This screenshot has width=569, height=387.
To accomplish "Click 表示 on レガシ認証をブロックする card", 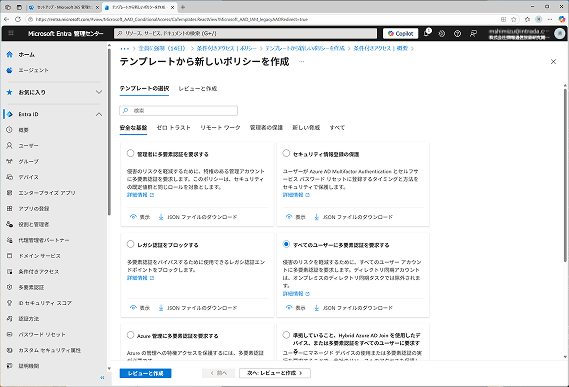I will (x=140, y=308).
